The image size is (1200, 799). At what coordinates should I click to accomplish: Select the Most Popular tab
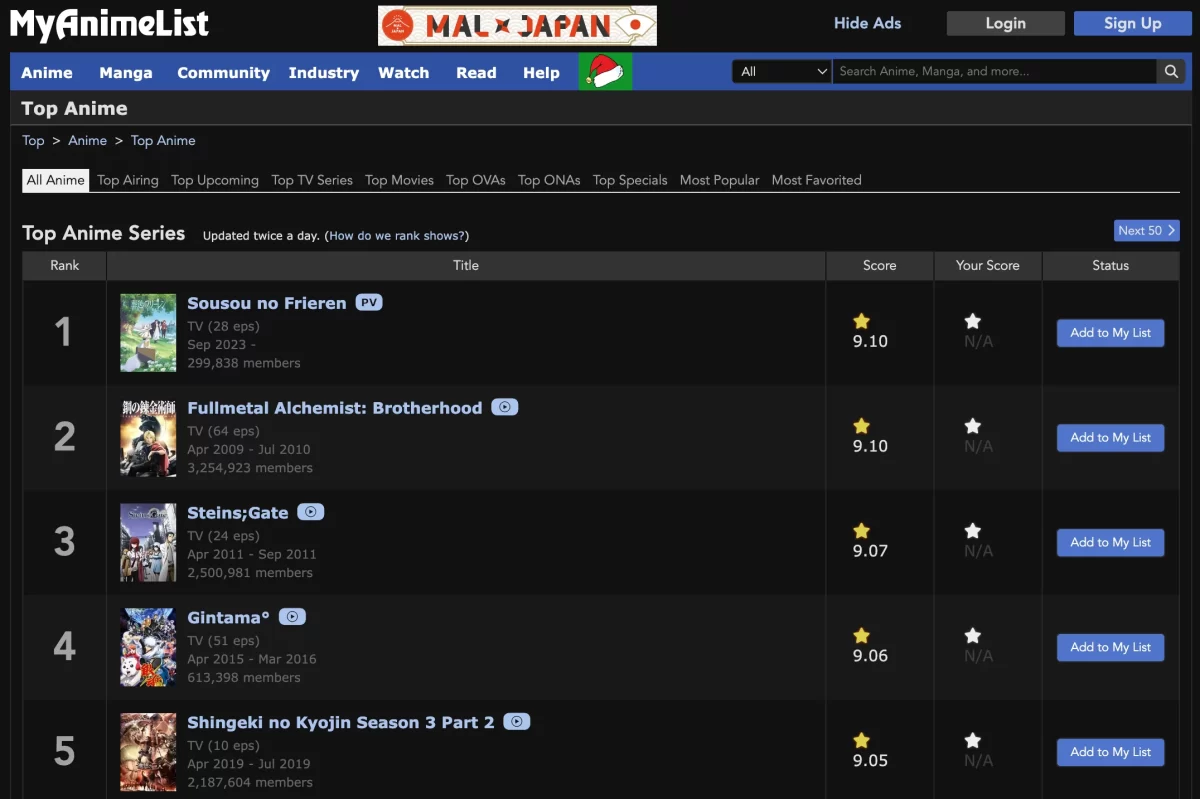pyautogui.click(x=719, y=180)
